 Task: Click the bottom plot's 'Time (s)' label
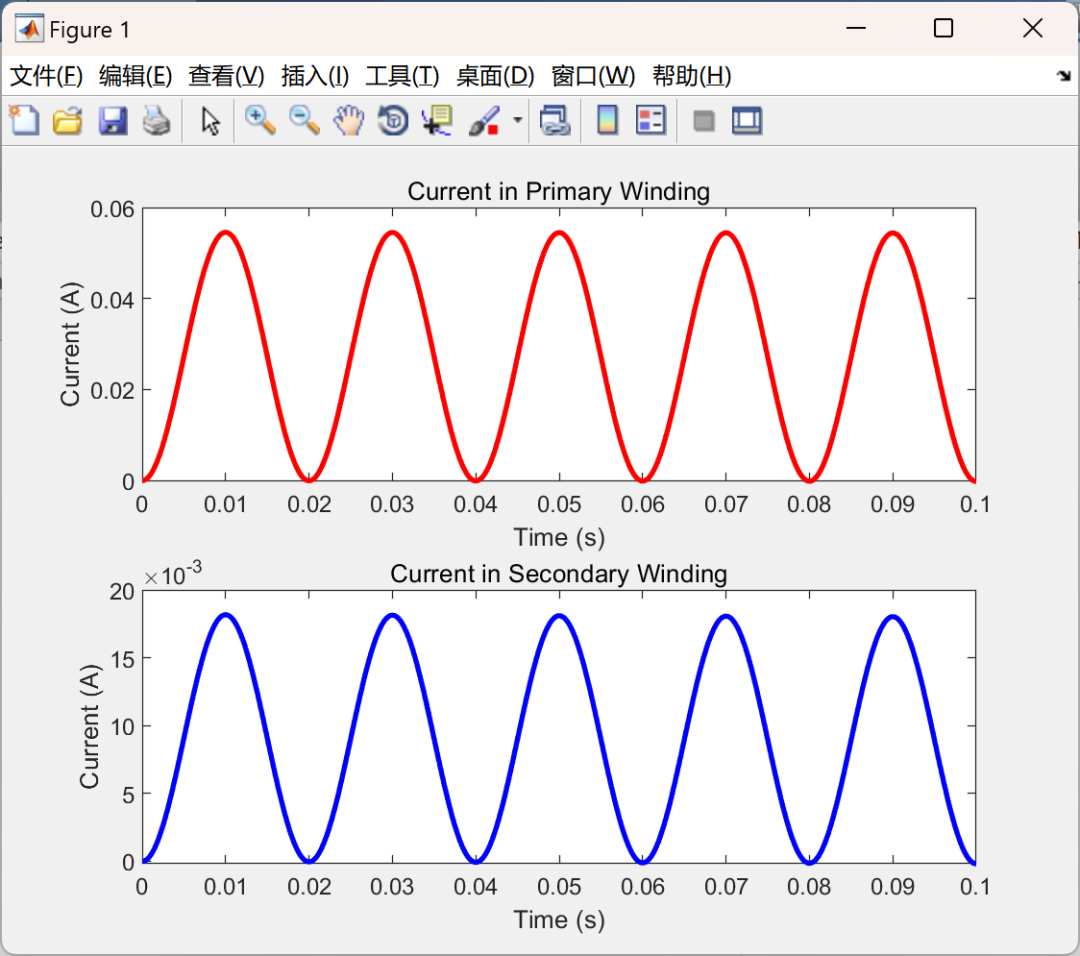(x=559, y=920)
